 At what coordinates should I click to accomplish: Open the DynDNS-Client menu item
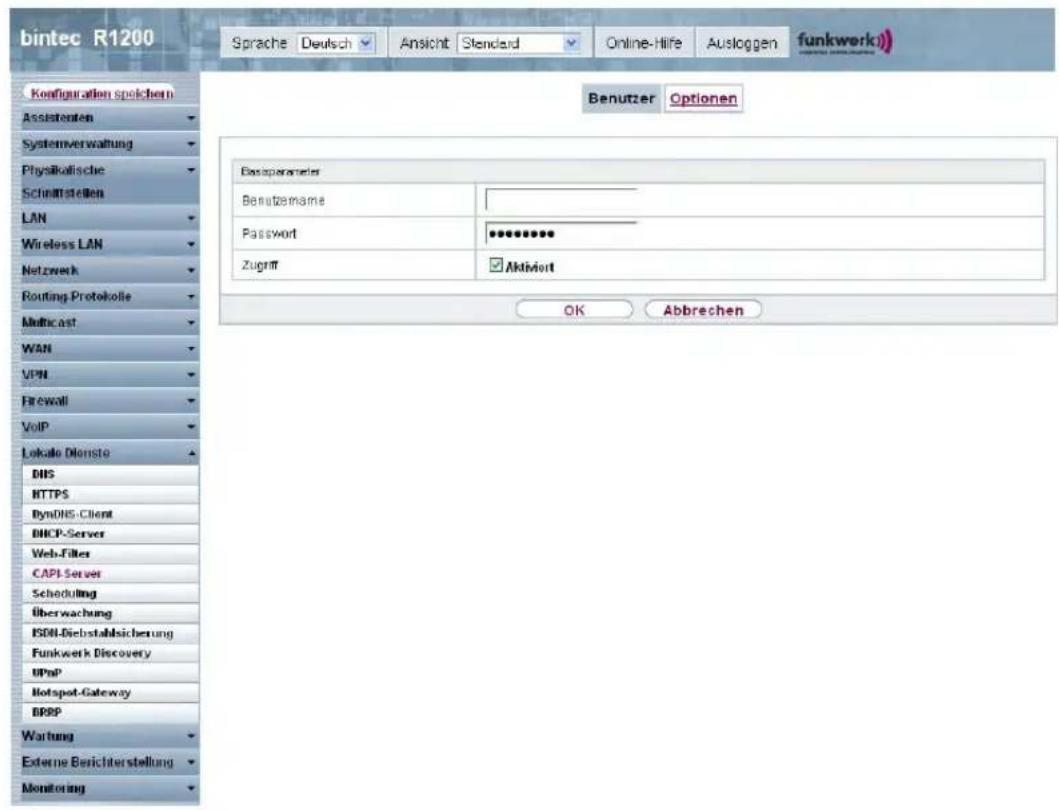pyautogui.click(x=111, y=514)
